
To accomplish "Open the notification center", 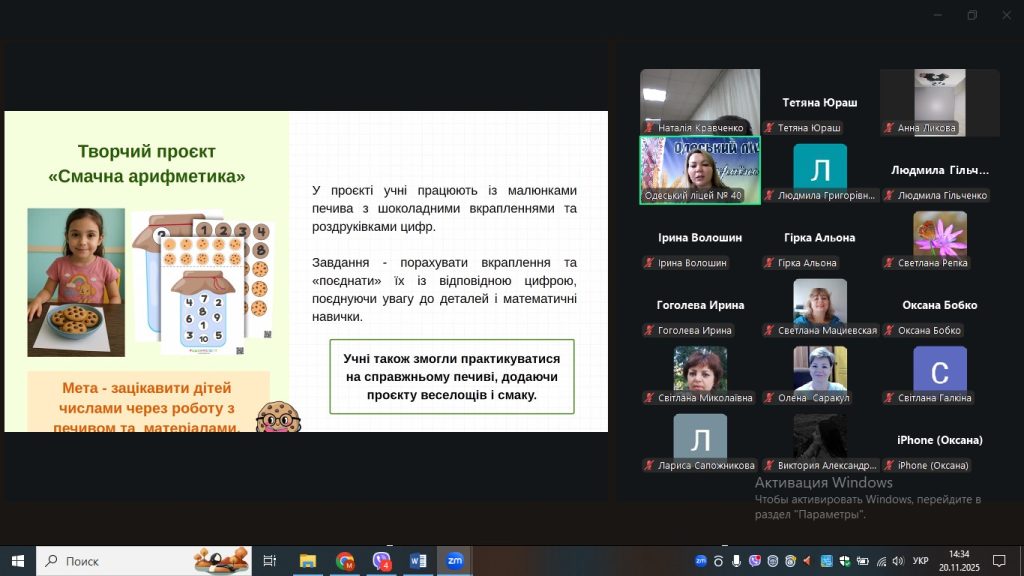I will 998,561.
